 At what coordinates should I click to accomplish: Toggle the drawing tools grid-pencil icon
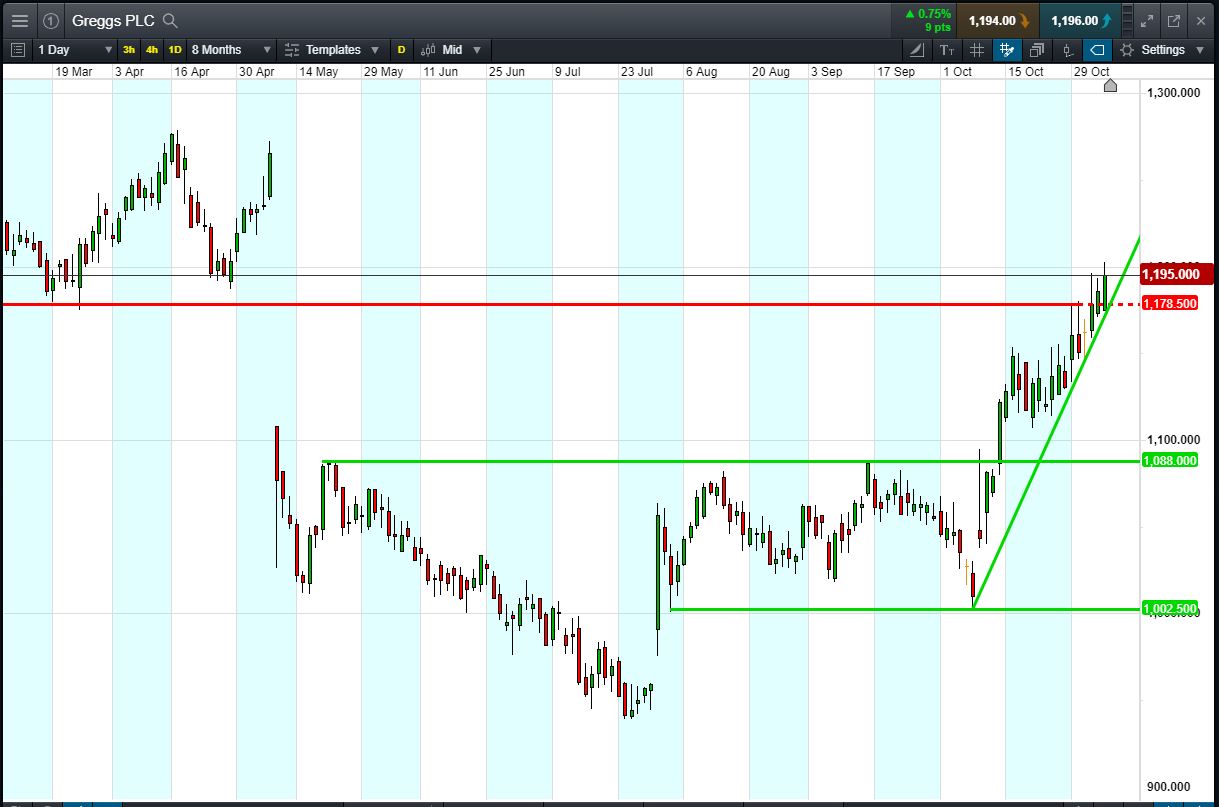point(1007,49)
